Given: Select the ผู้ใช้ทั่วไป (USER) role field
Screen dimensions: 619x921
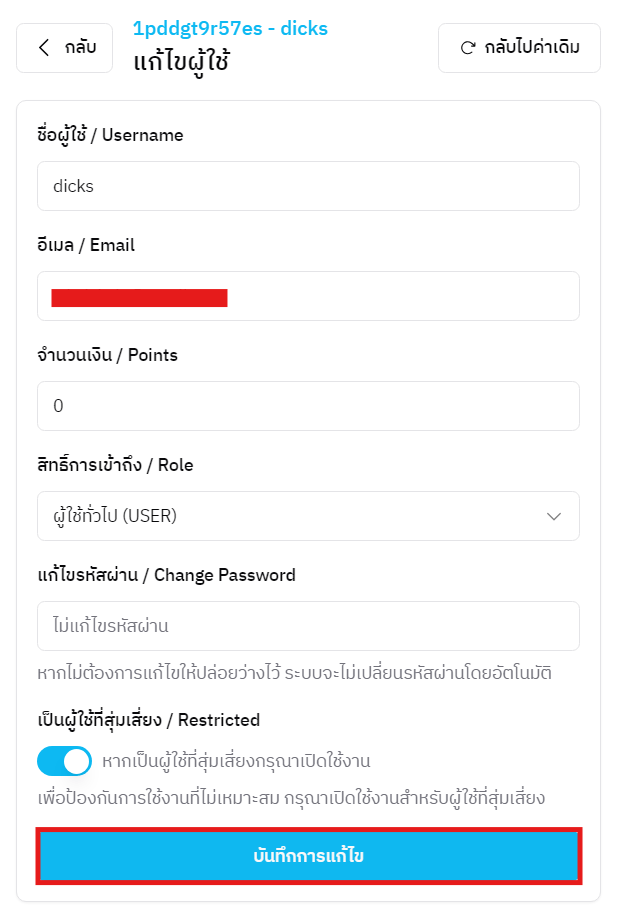Looking at the screenshot, I should (308, 516).
